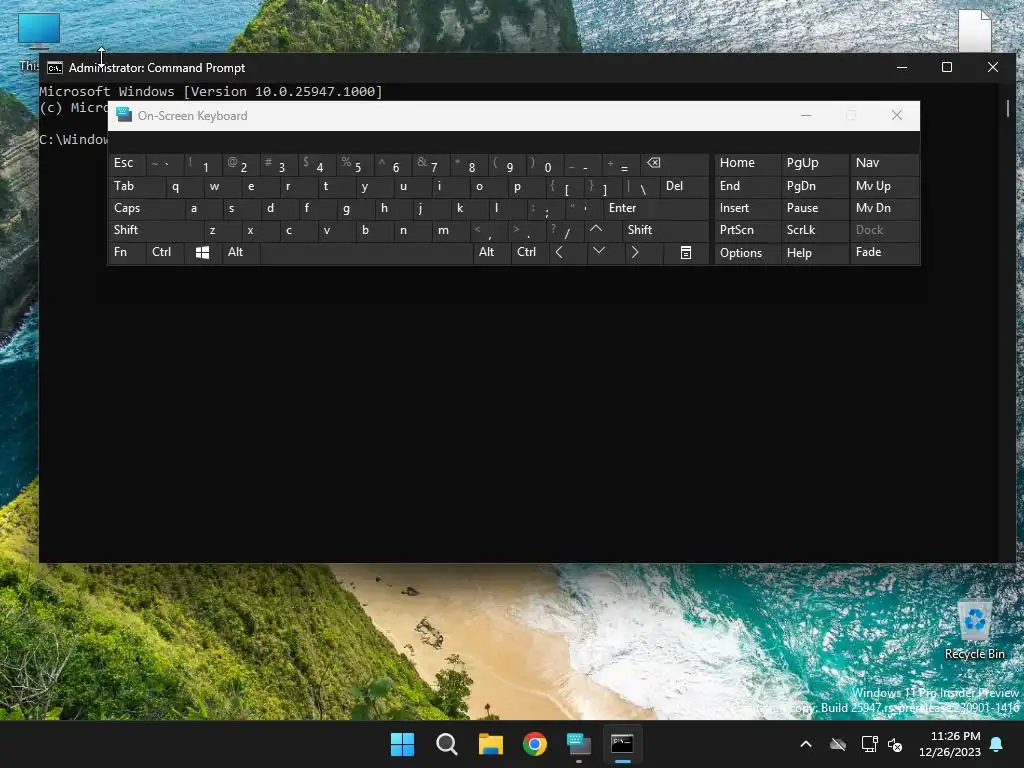
Task: Click the Fade key on the keyboard
Action: click(884, 253)
